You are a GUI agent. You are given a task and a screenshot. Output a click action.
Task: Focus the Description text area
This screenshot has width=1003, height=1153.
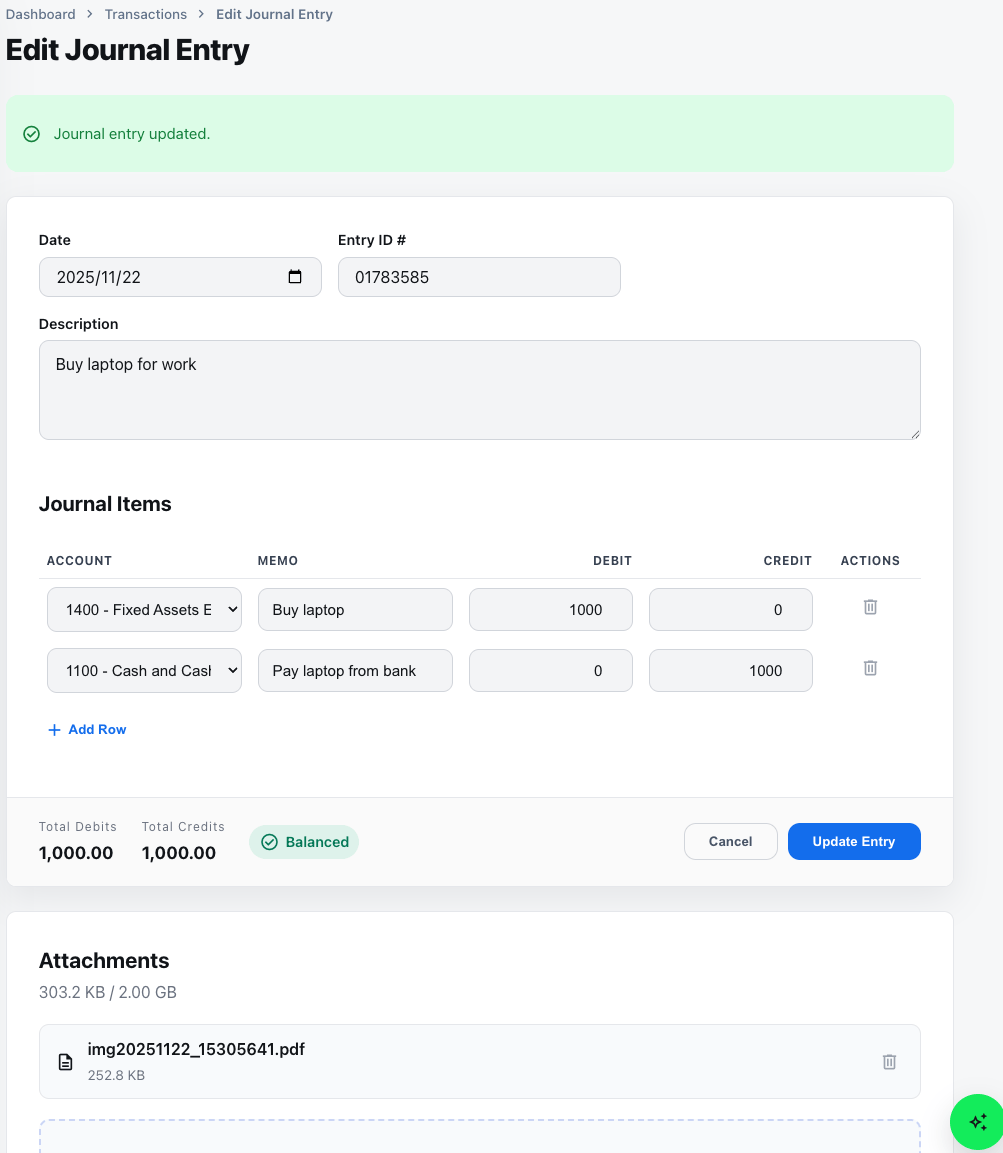pos(479,390)
